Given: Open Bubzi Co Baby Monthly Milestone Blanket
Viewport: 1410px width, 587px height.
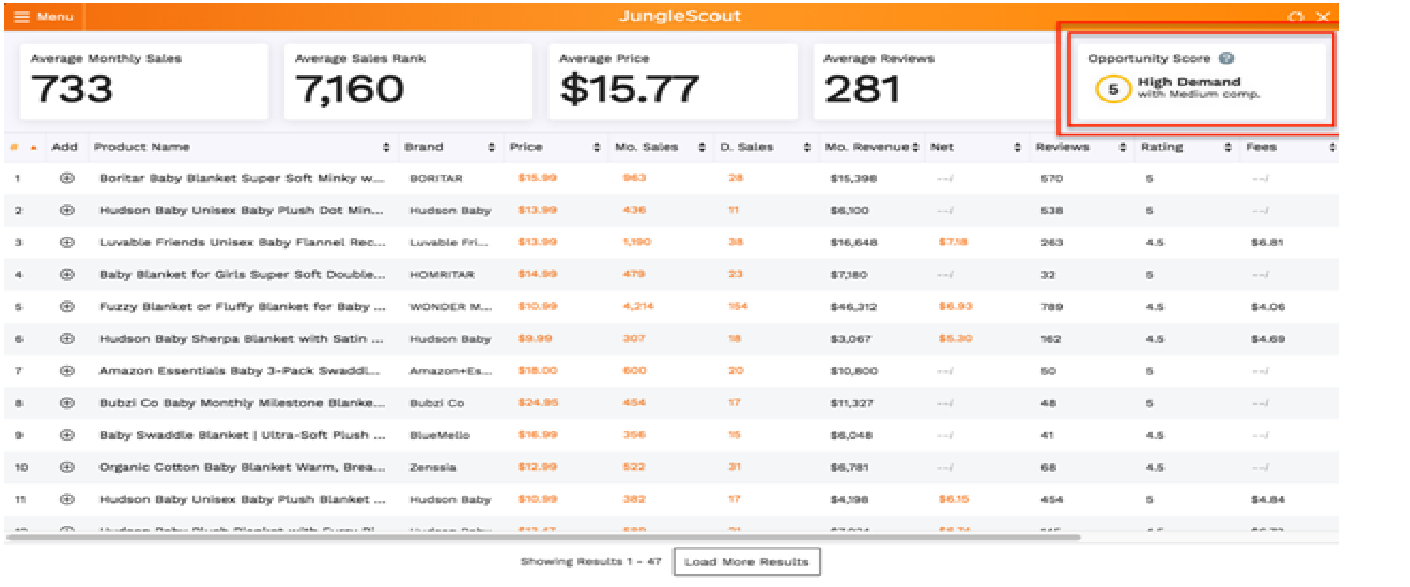Looking at the screenshot, I should [242, 403].
